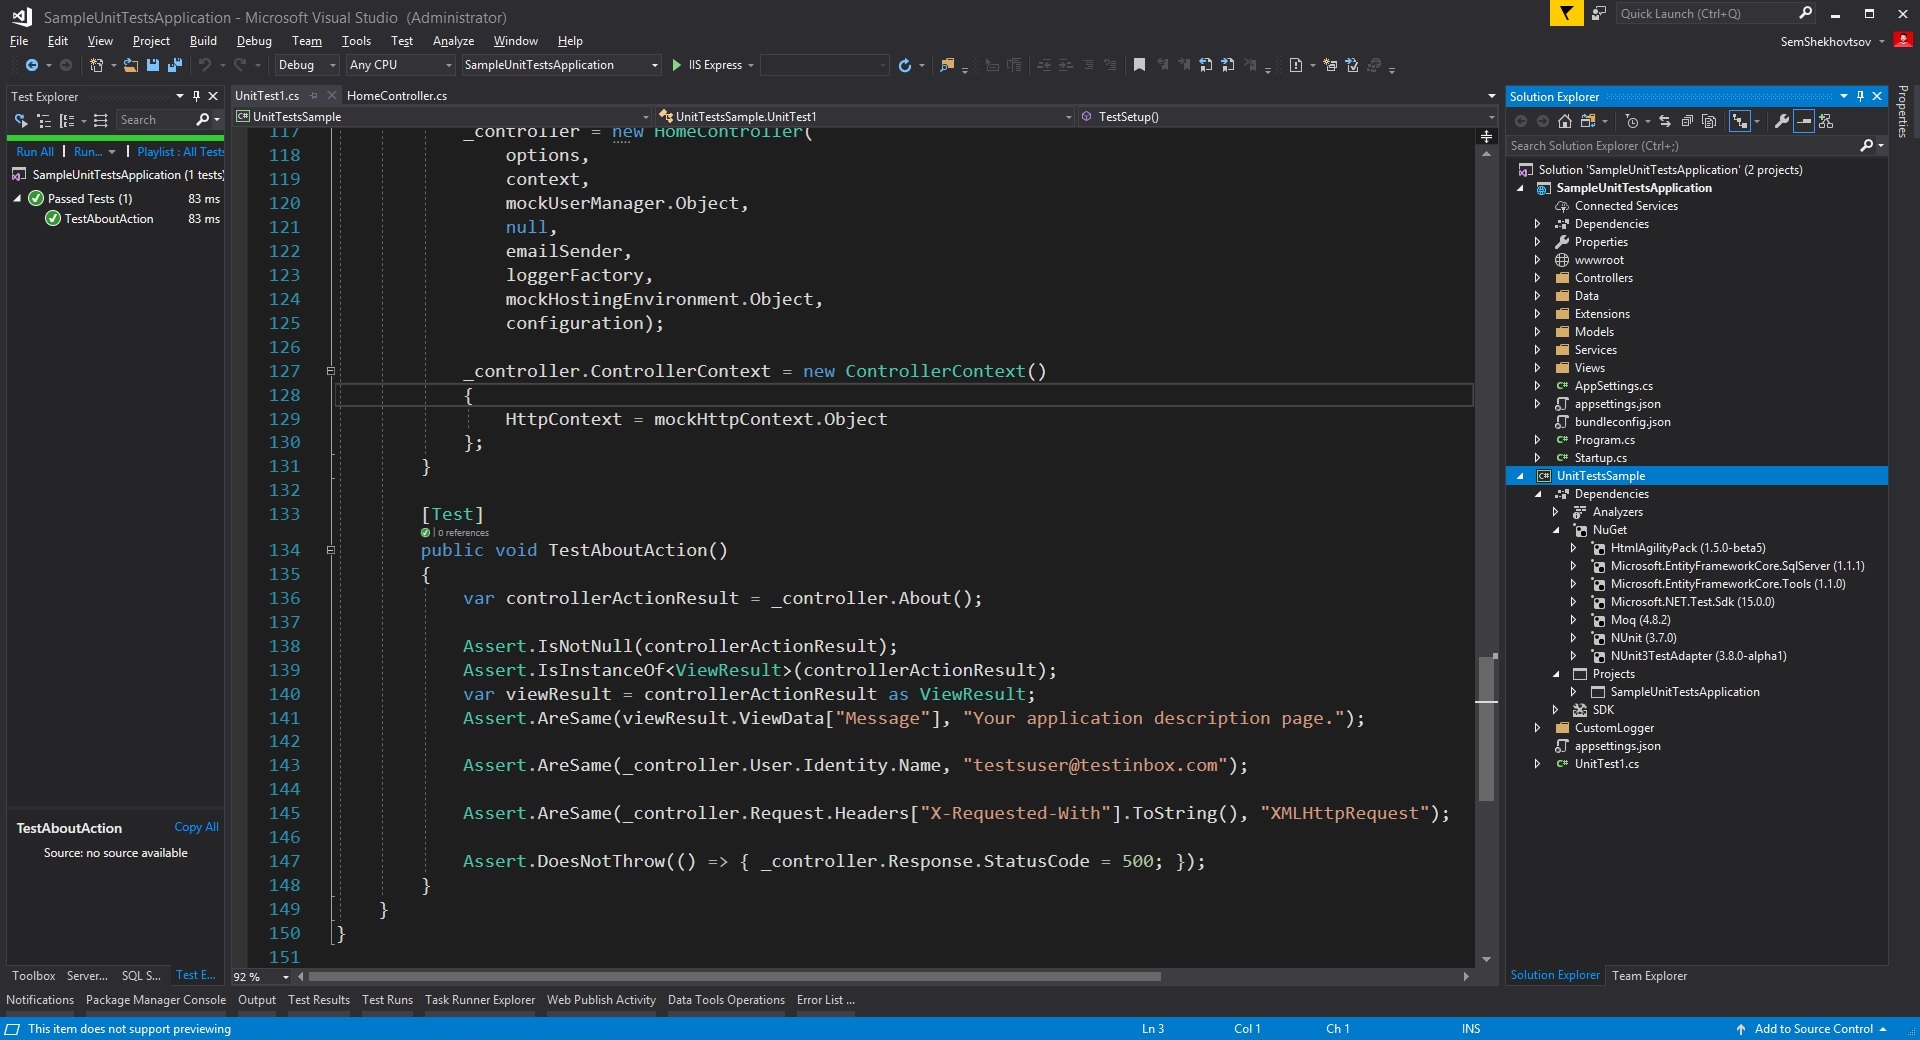Click Collapse All in Solution Explorer toolbar

point(1687,121)
